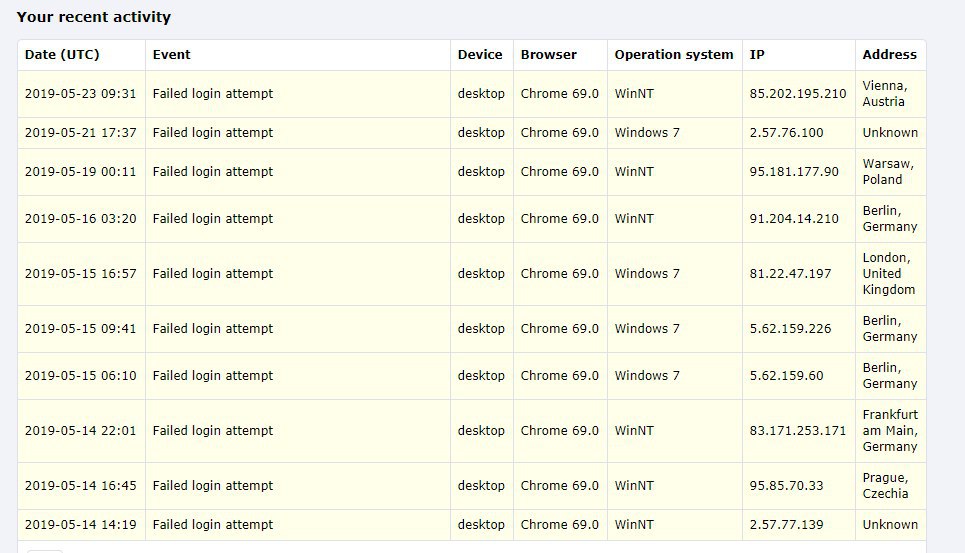
Task: Click IP address 85.202.195.210
Action: (798, 93)
